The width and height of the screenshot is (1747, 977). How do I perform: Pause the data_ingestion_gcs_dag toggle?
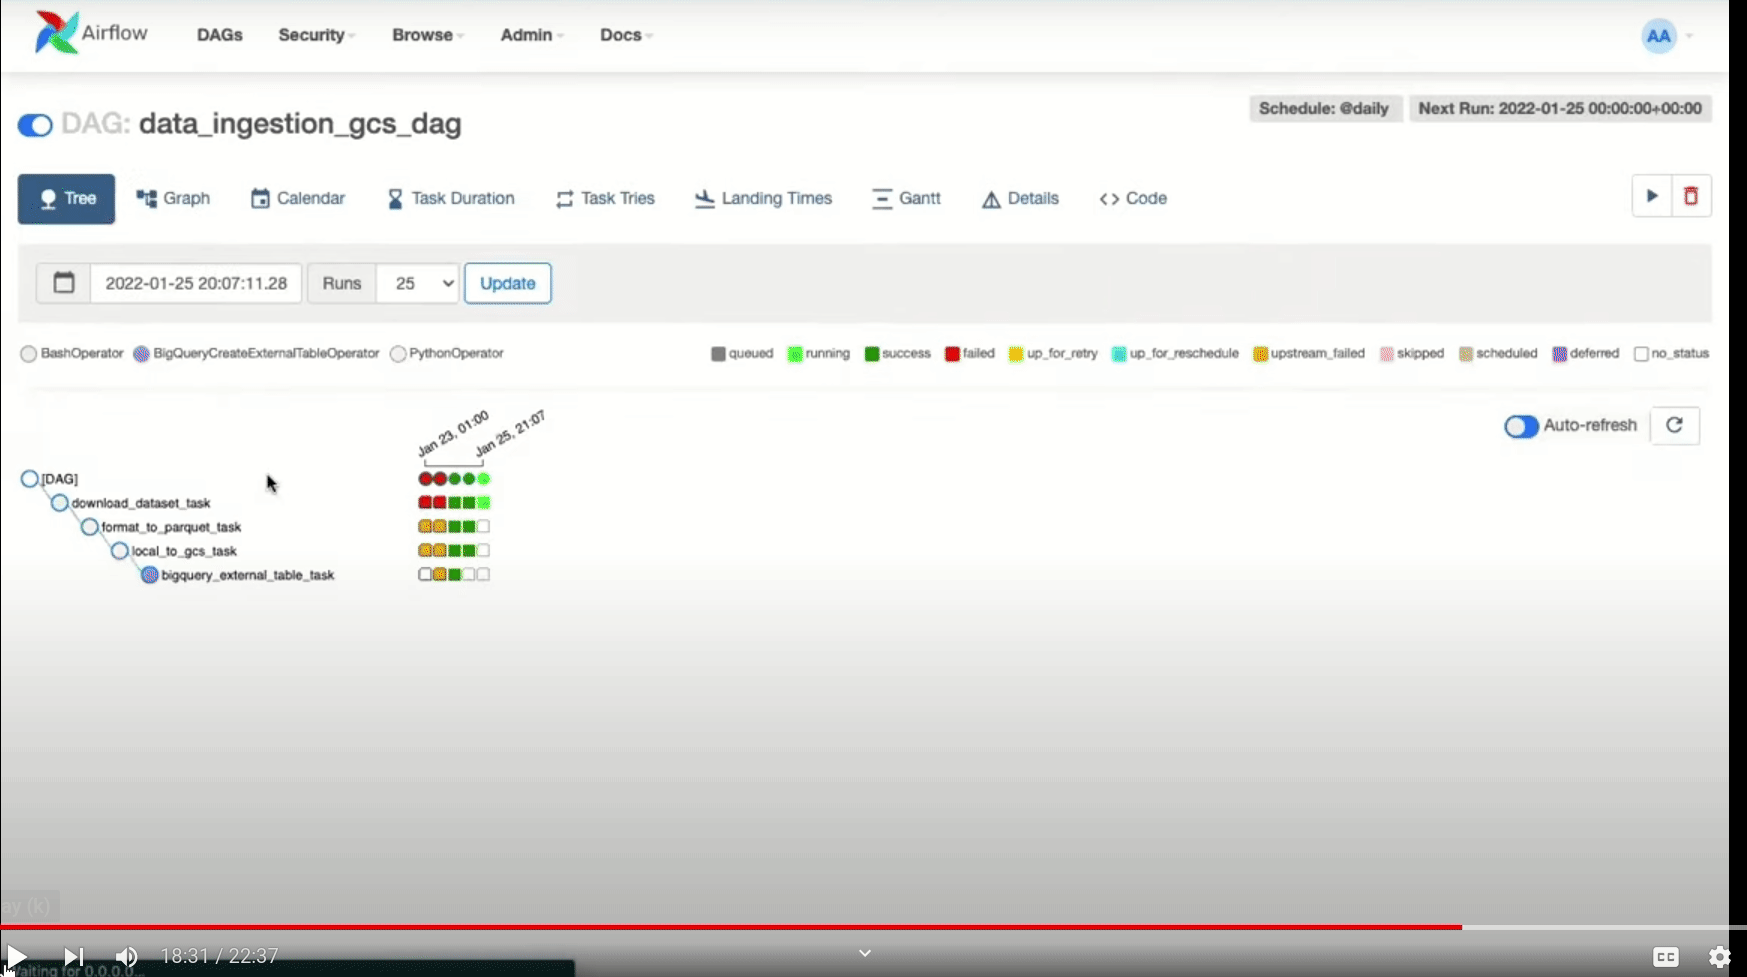click(35, 125)
